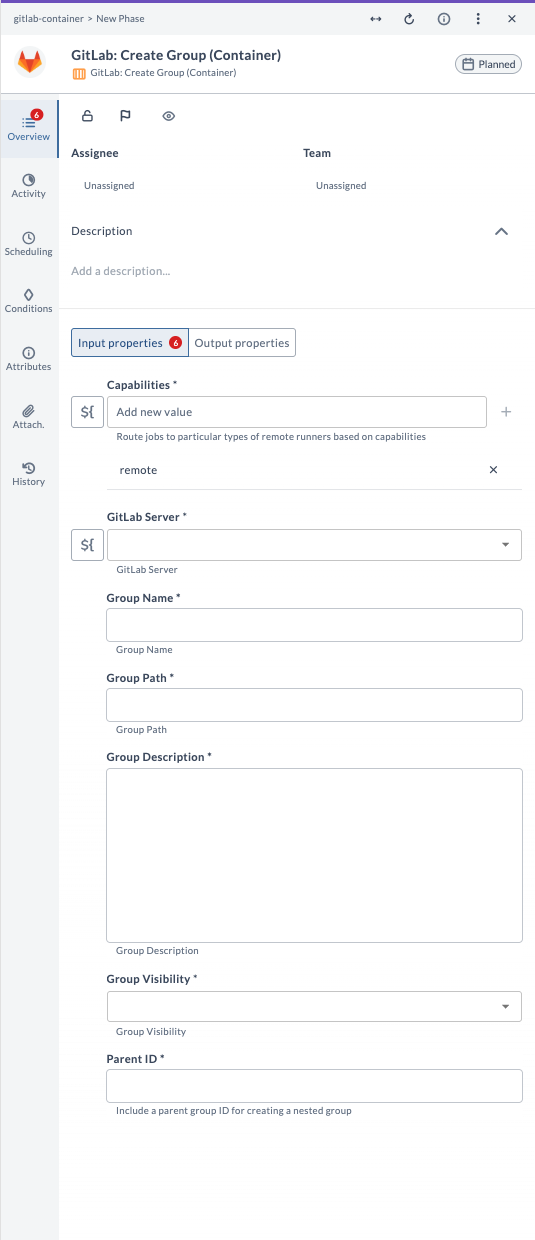This screenshot has height=1240, width=535.
Task: Open task info icon in header
Action: pyautogui.click(x=444, y=19)
